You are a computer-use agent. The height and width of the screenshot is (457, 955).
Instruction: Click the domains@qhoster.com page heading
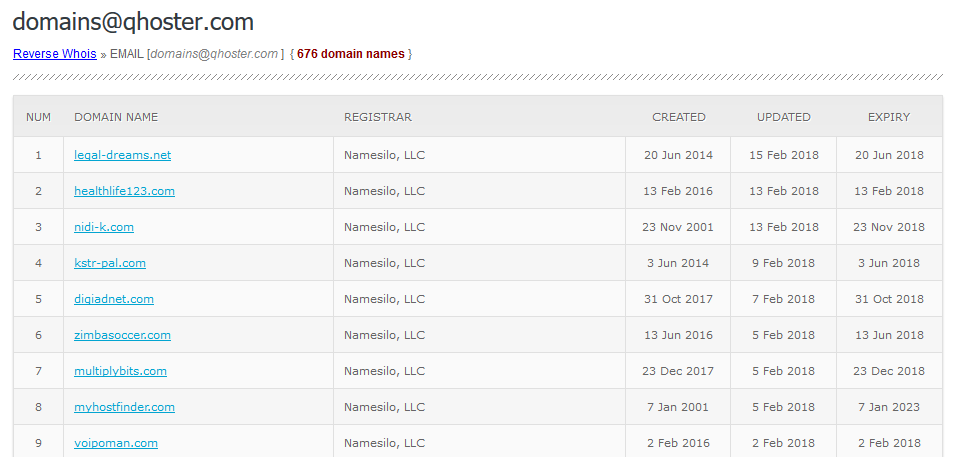pyautogui.click(x=133, y=22)
